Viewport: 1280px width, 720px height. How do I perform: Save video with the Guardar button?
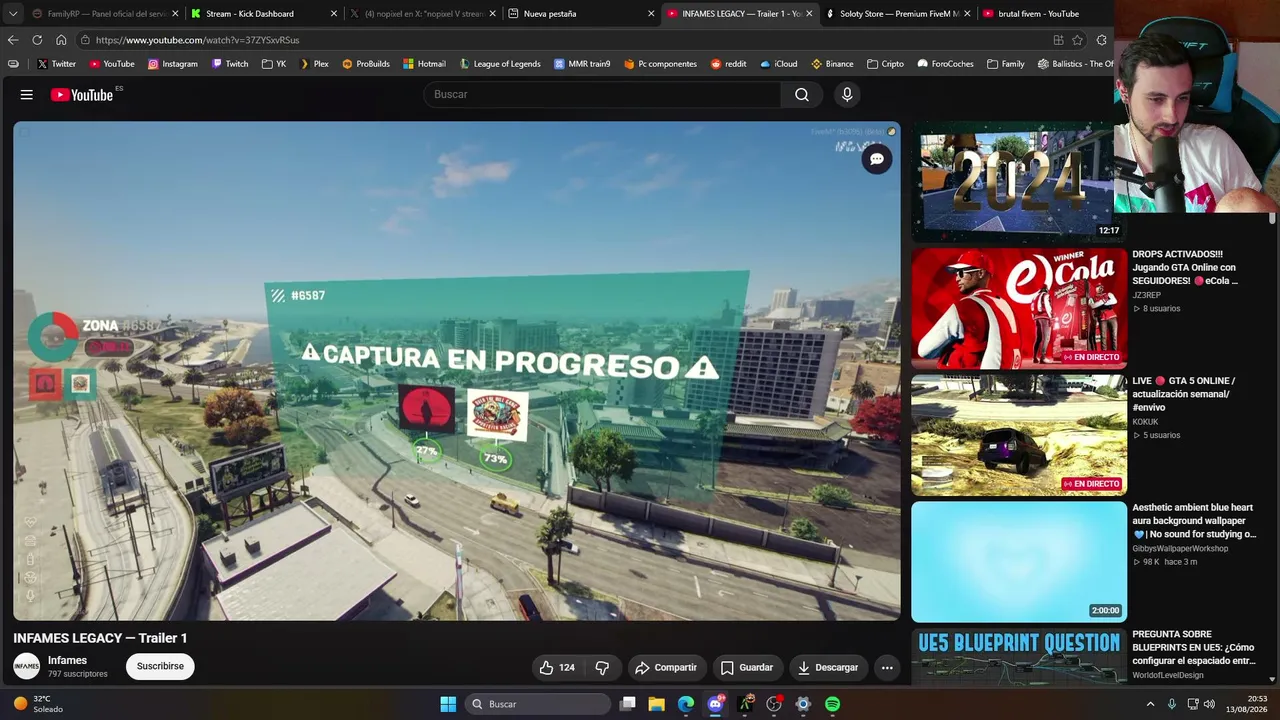tap(747, 667)
